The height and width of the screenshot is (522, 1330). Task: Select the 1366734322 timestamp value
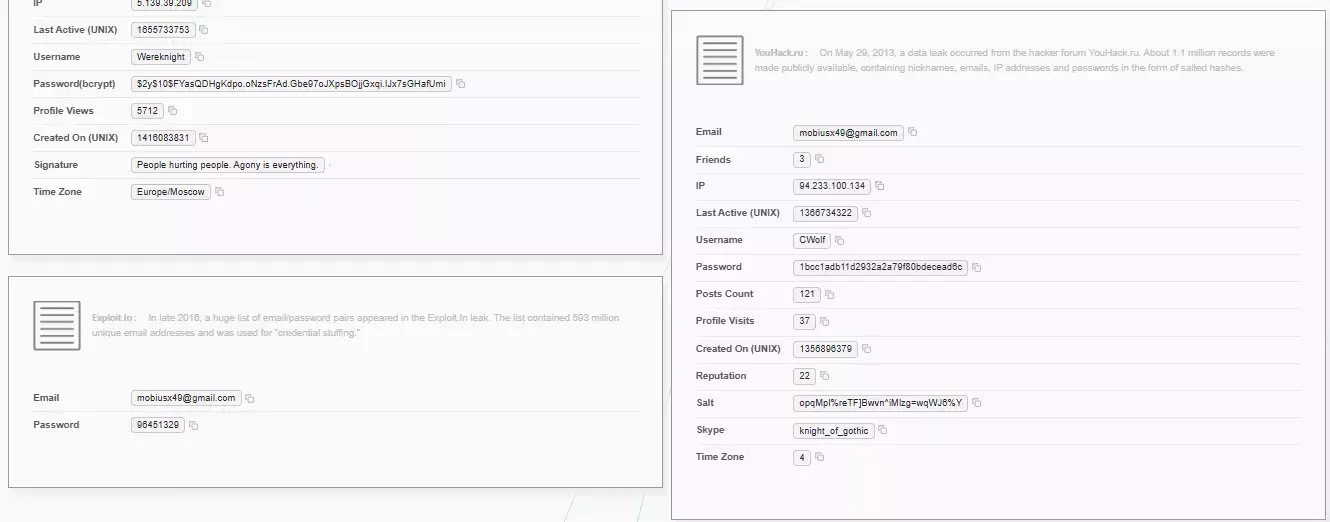826,213
